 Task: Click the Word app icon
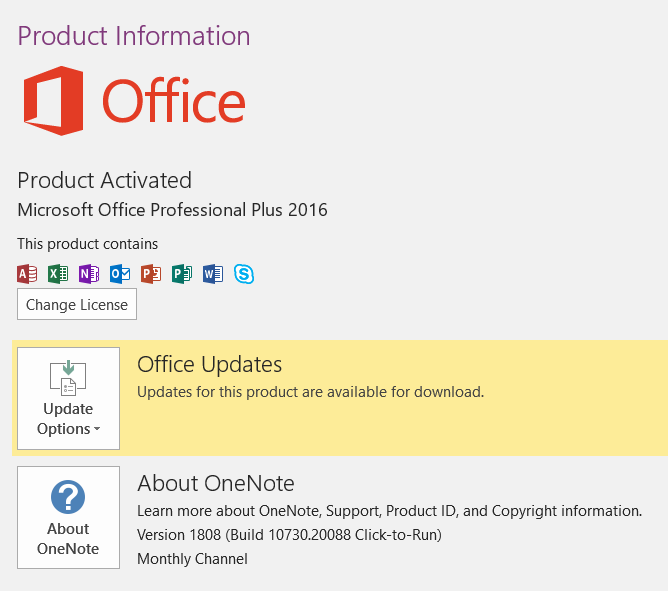click(213, 274)
